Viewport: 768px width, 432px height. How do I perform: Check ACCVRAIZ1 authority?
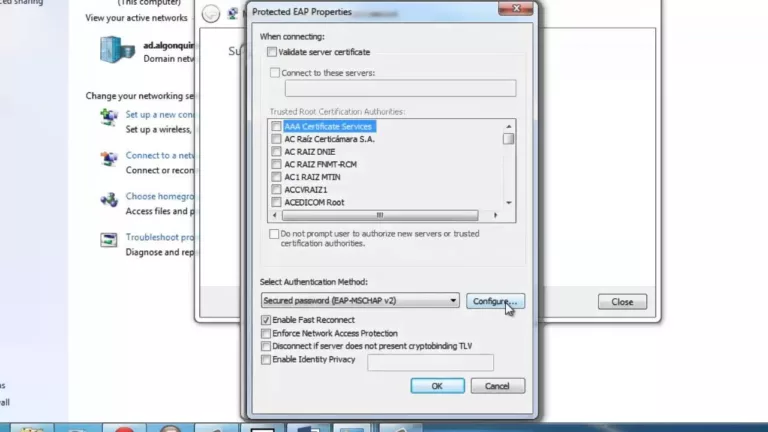coord(276,190)
